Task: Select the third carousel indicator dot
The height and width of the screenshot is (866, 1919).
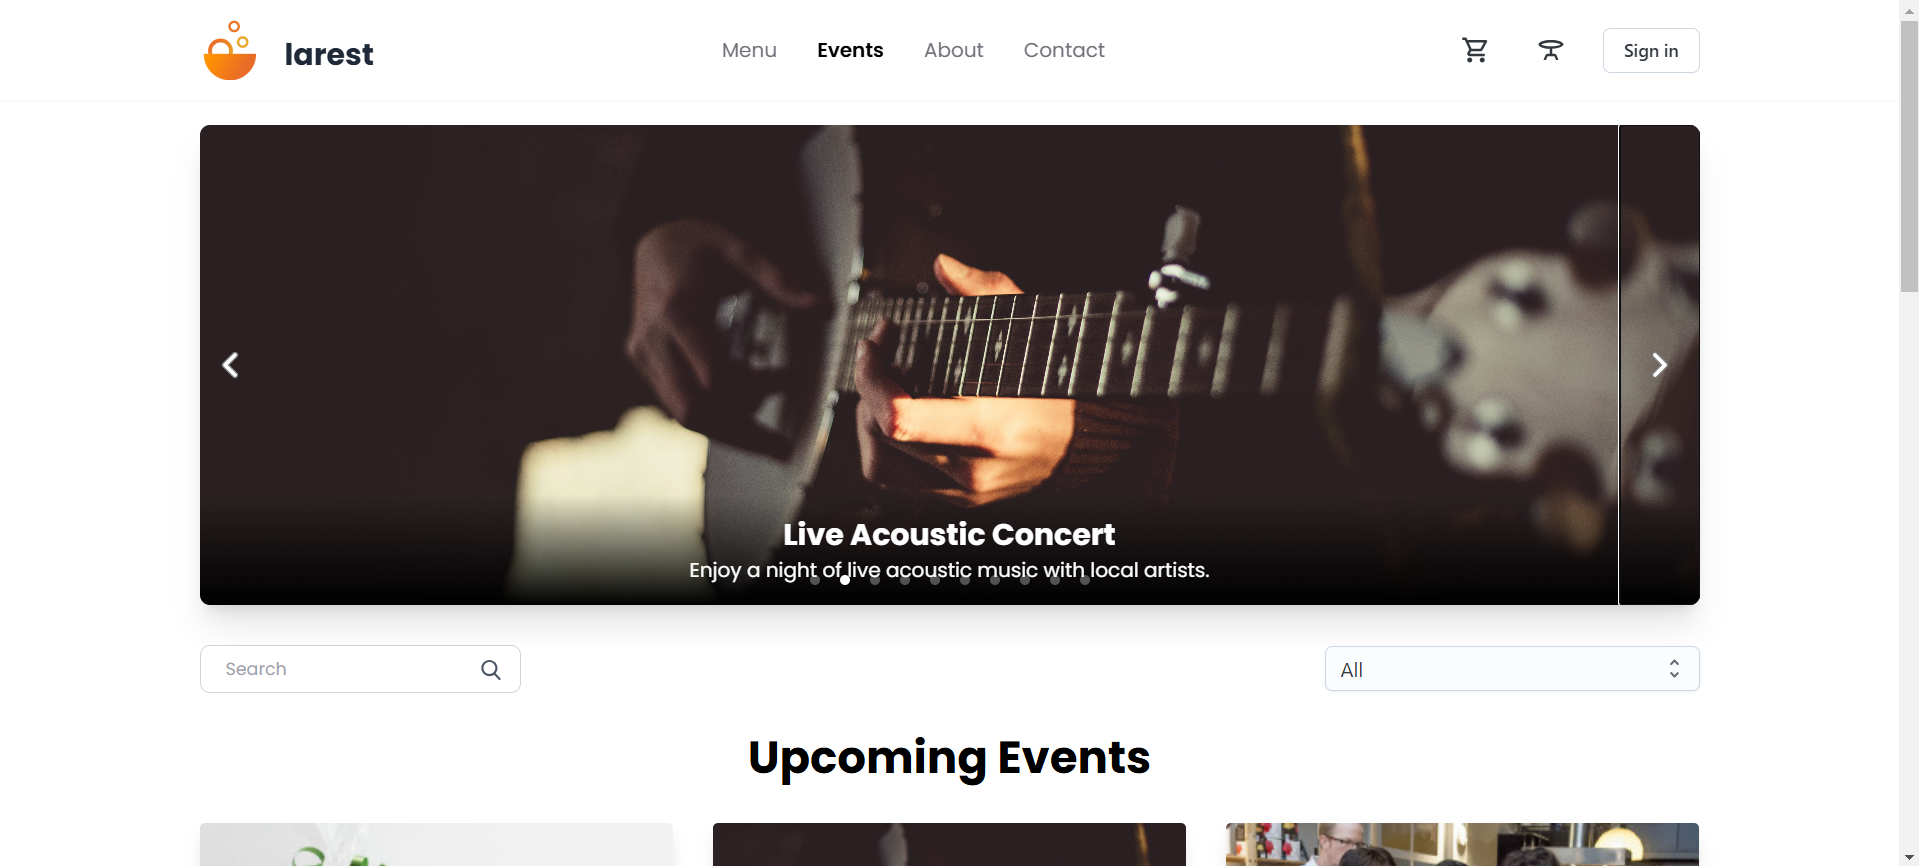Action: (x=875, y=580)
